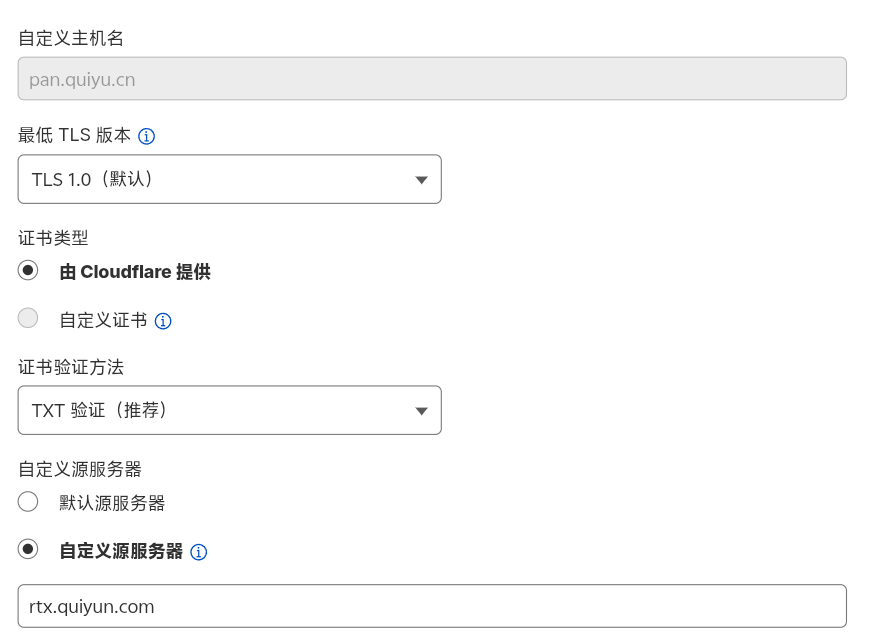
Task: Click the custom origin server info icon
Action: [x=198, y=552]
